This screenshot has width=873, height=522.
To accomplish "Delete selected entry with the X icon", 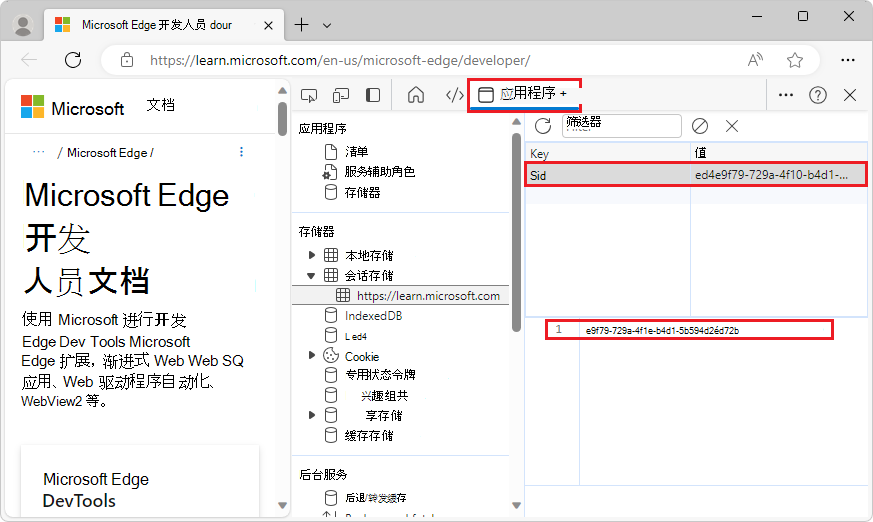I will point(732,126).
